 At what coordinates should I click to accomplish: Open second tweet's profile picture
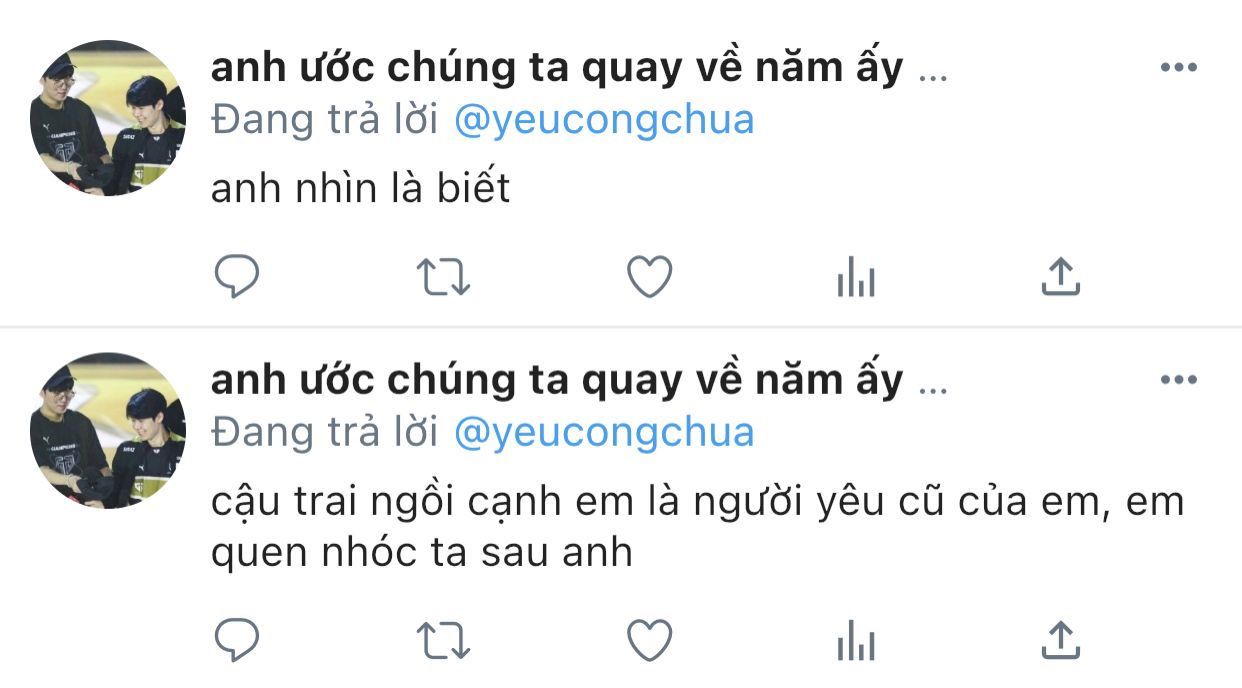click(108, 430)
